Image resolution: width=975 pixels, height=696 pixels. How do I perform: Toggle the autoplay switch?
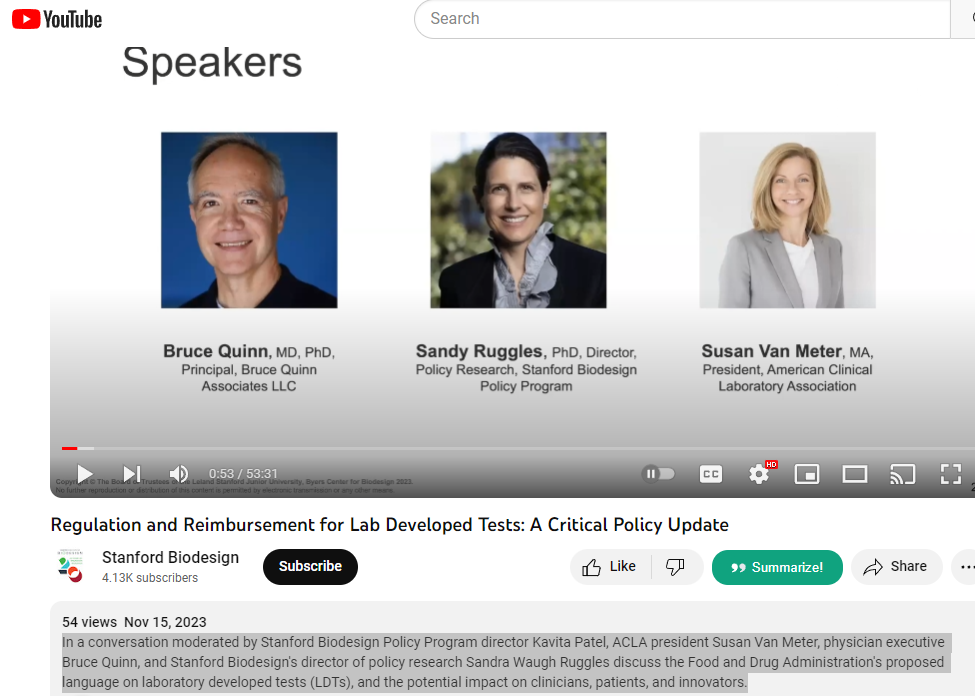[658, 474]
